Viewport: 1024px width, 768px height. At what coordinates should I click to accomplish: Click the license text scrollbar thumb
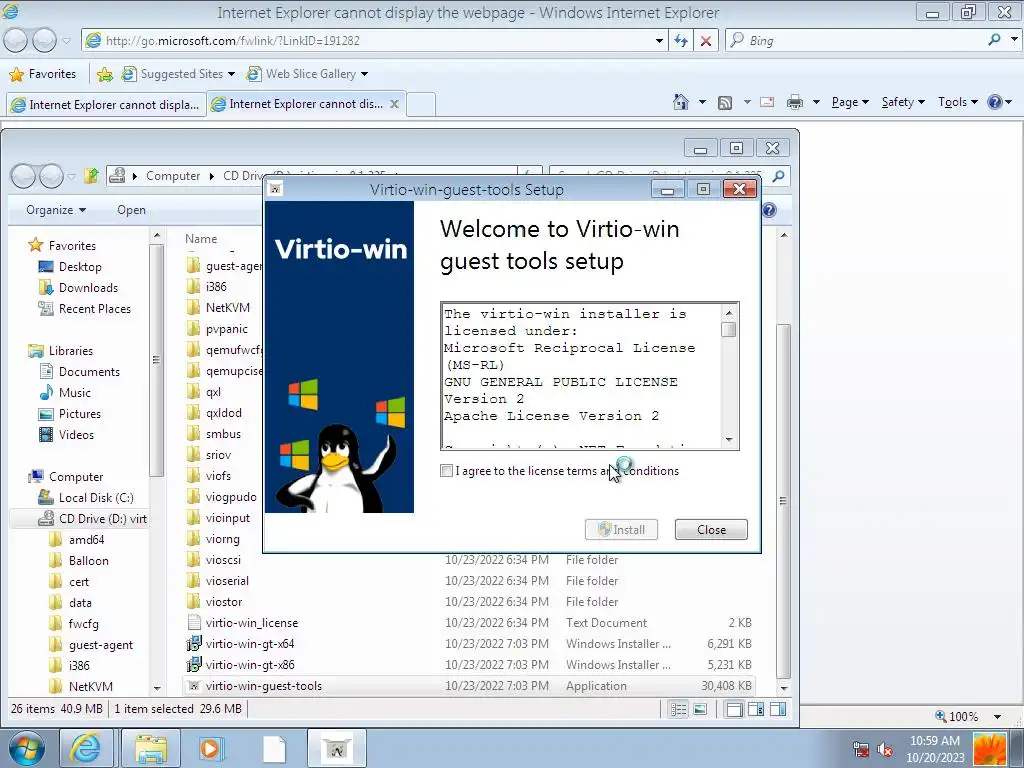(x=729, y=329)
